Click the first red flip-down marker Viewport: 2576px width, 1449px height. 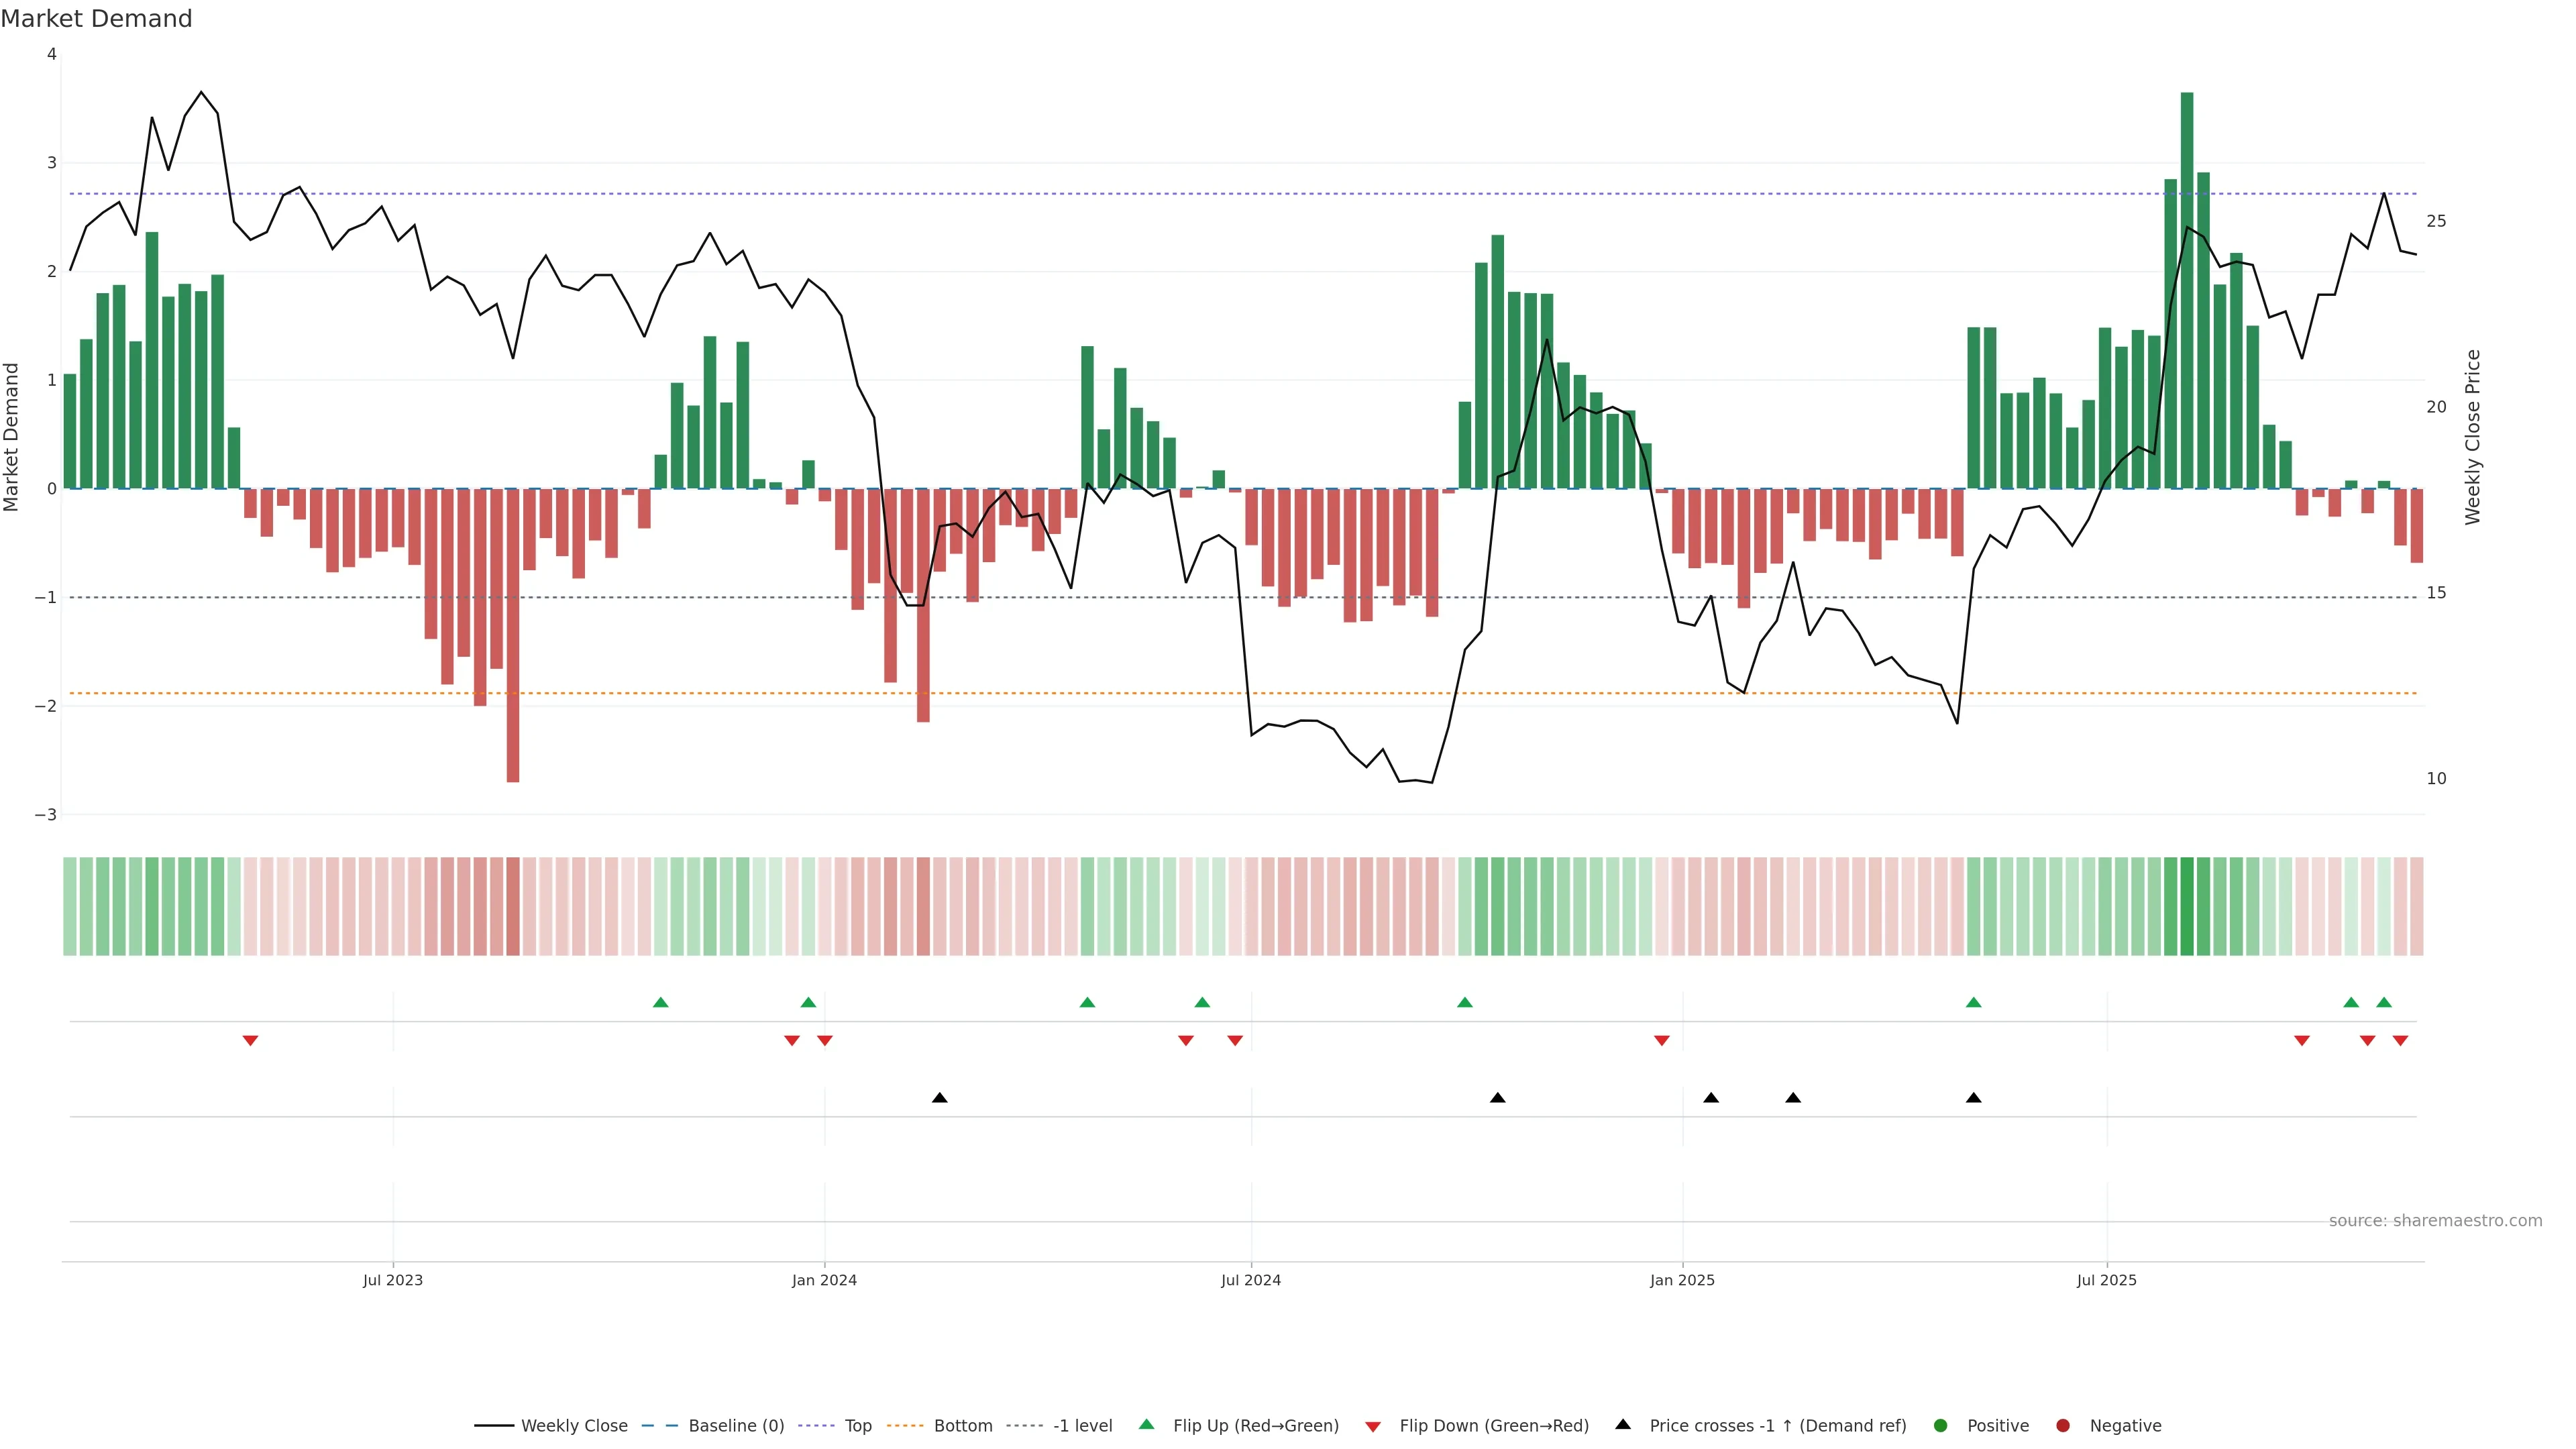click(251, 1041)
